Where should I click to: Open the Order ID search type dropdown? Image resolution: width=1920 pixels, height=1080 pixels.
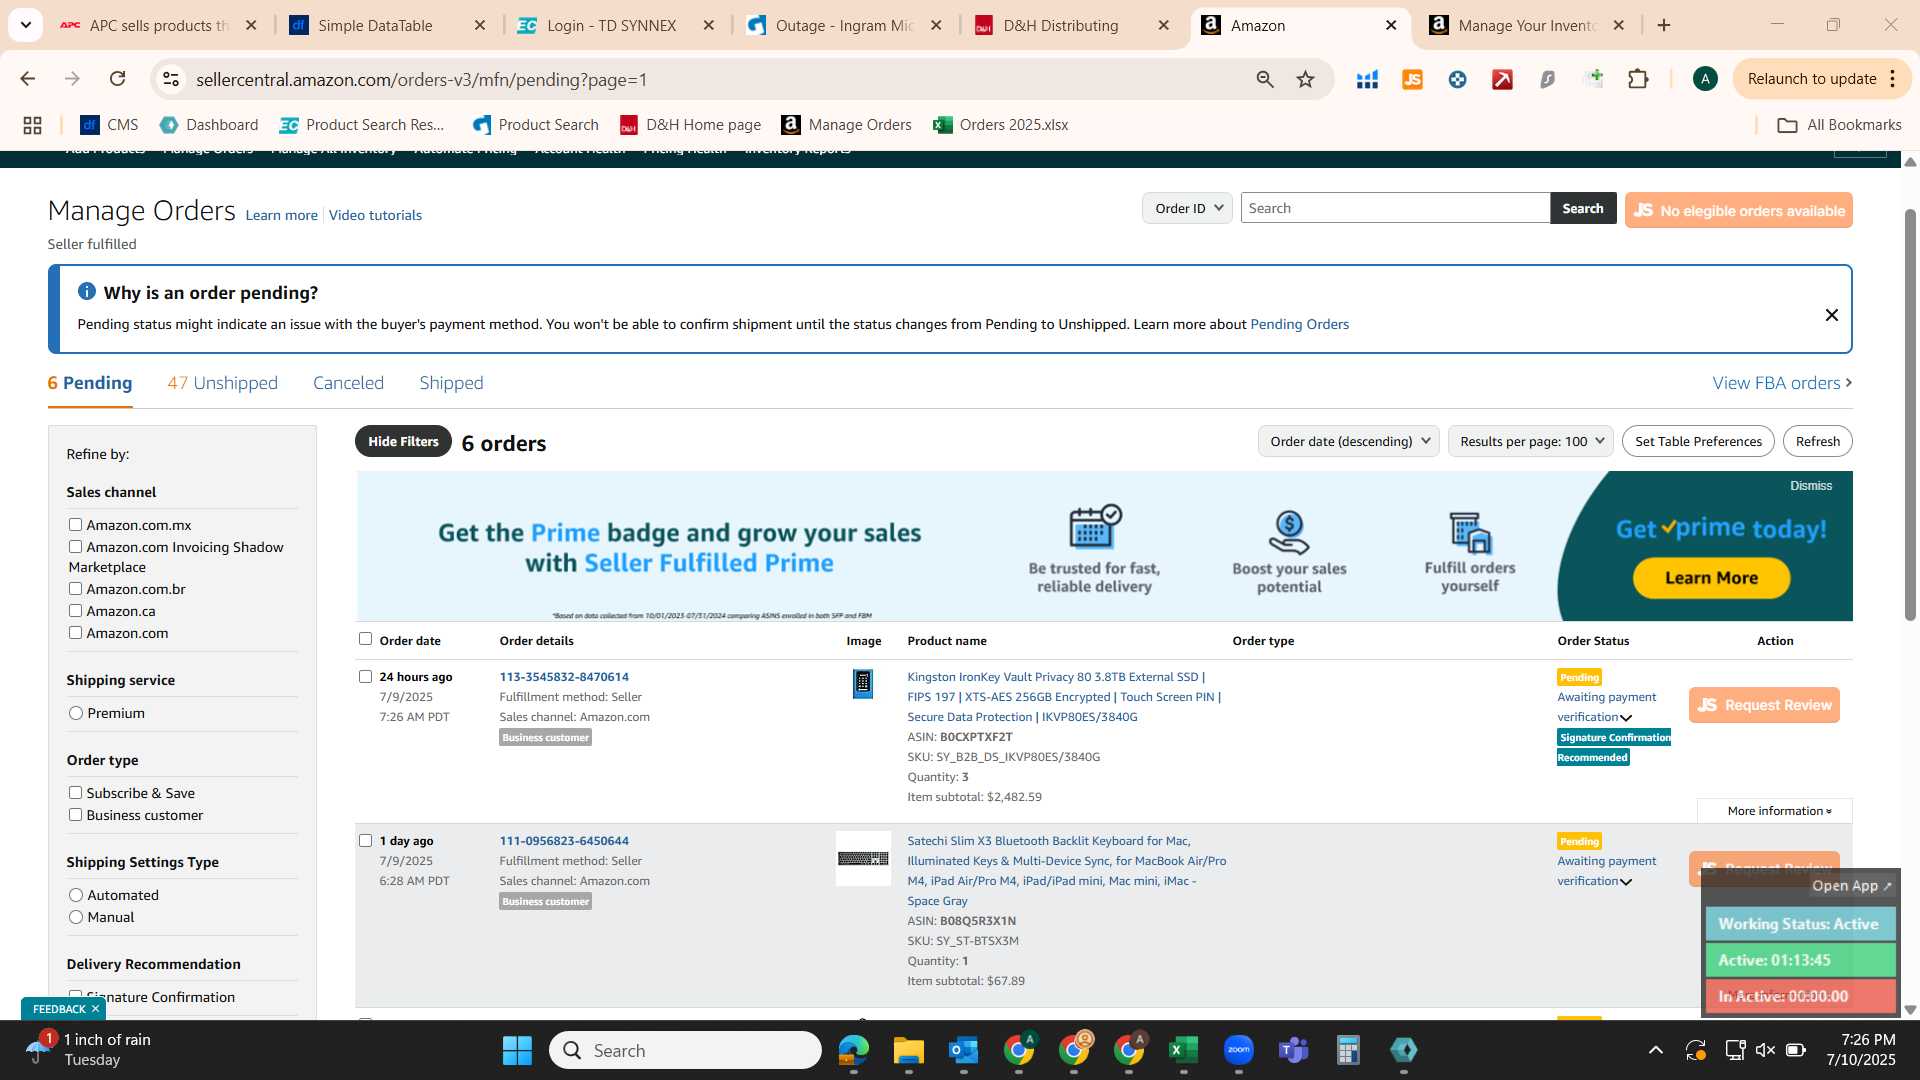[x=1187, y=208]
